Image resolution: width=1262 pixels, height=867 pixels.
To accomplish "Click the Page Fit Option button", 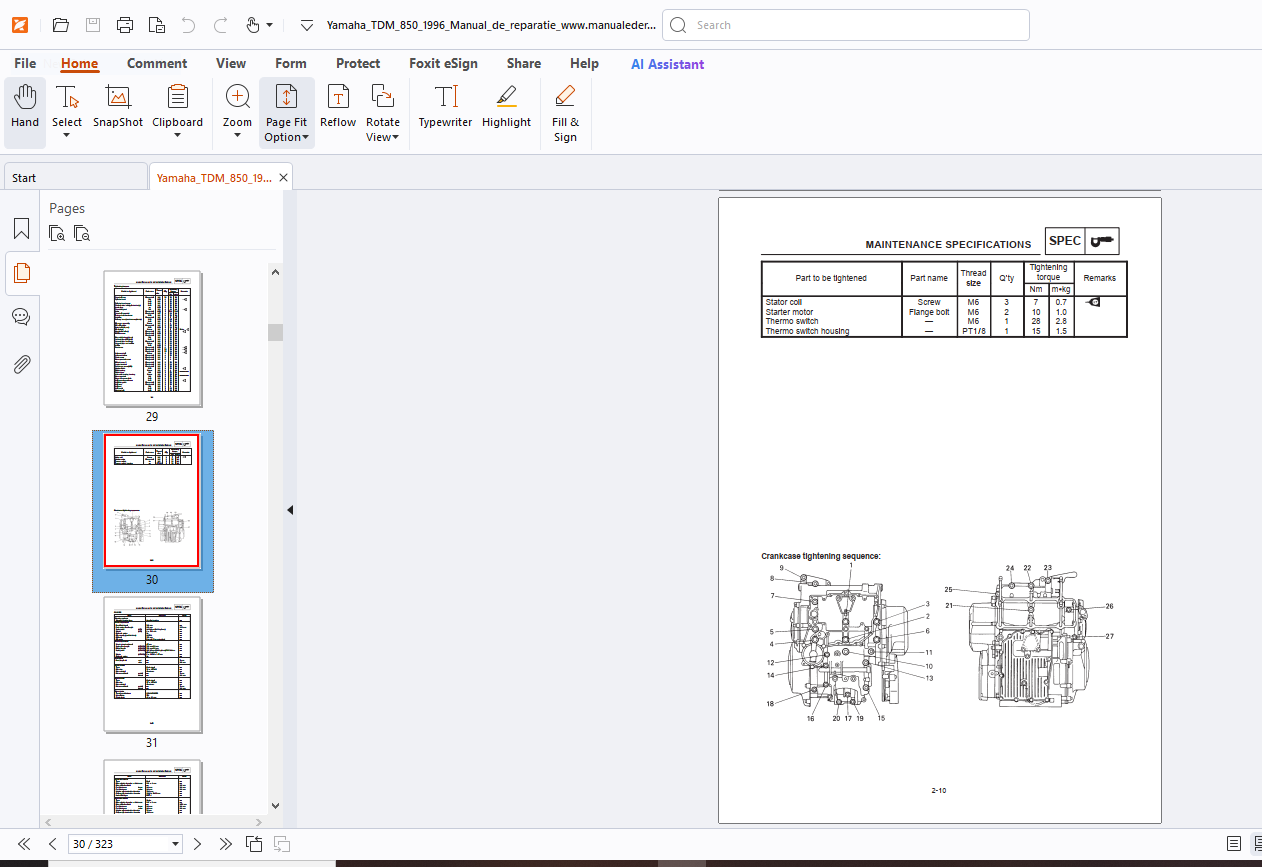I will (286, 113).
